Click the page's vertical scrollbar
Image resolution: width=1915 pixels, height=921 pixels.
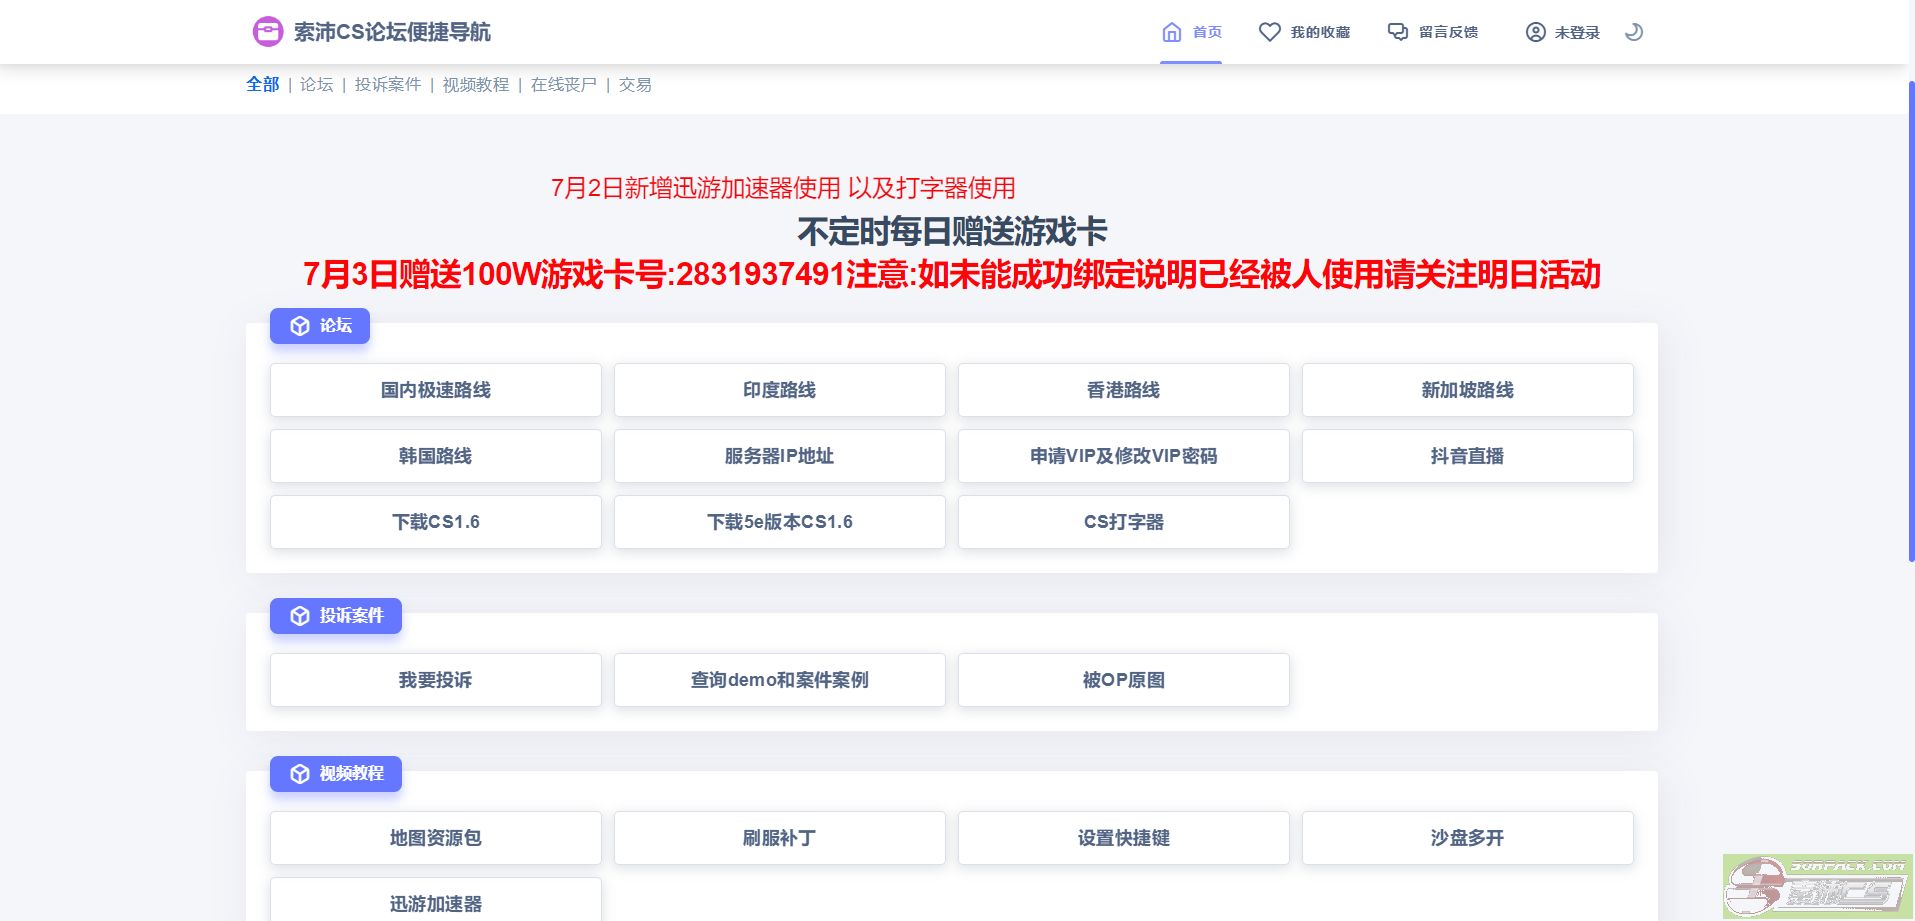click(1910, 320)
